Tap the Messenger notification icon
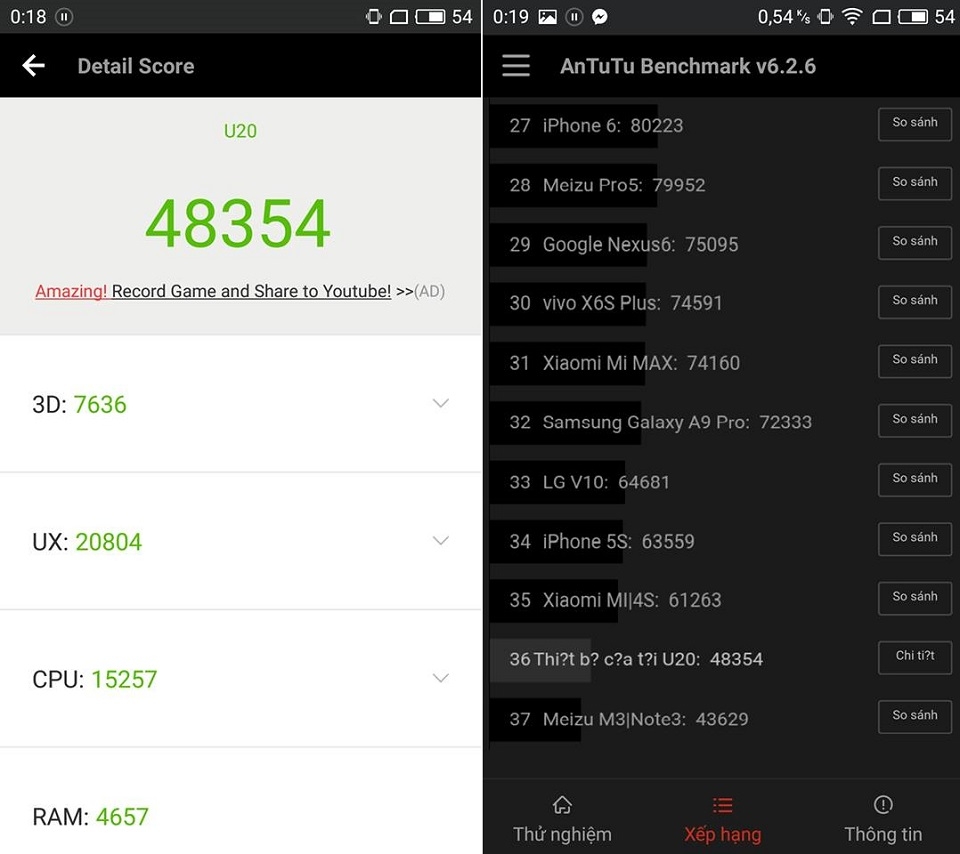 coord(599,17)
